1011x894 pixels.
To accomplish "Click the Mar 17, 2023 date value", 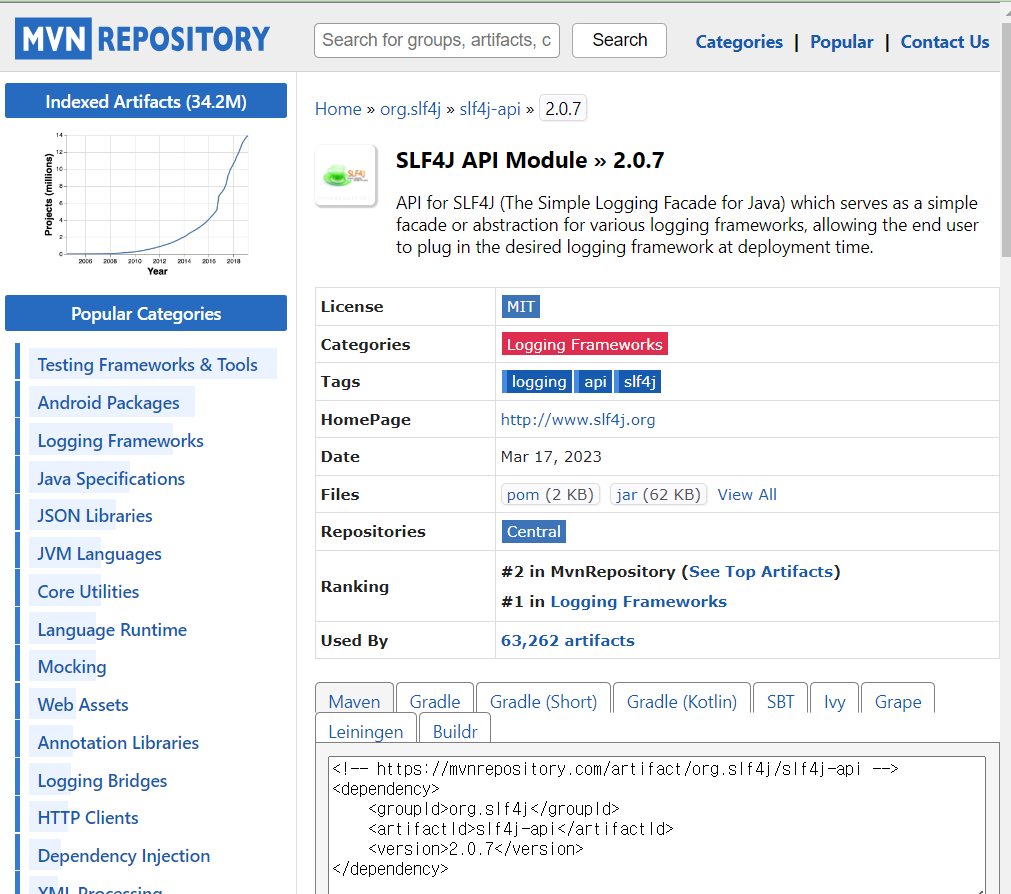I will click(x=551, y=457).
